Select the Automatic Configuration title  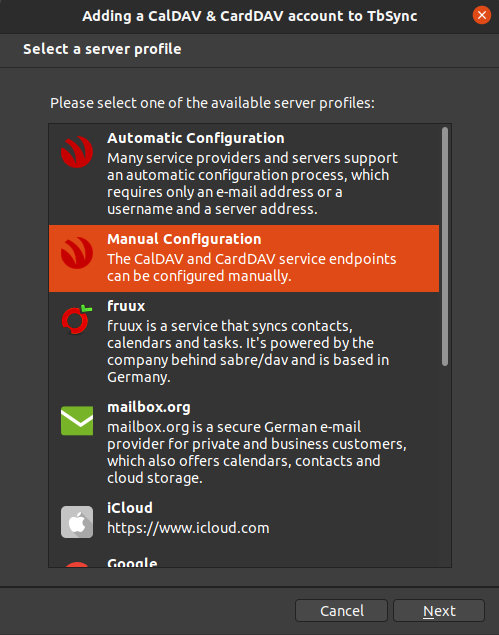(x=196, y=138)
